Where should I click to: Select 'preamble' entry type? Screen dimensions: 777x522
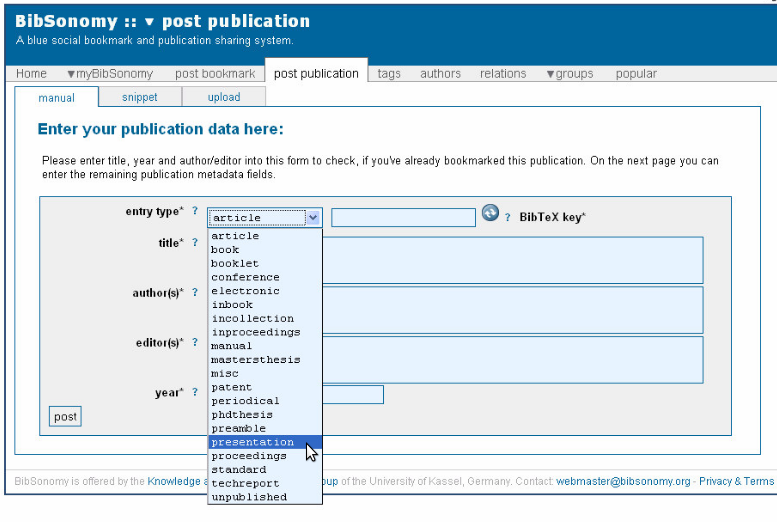[265, 428]
